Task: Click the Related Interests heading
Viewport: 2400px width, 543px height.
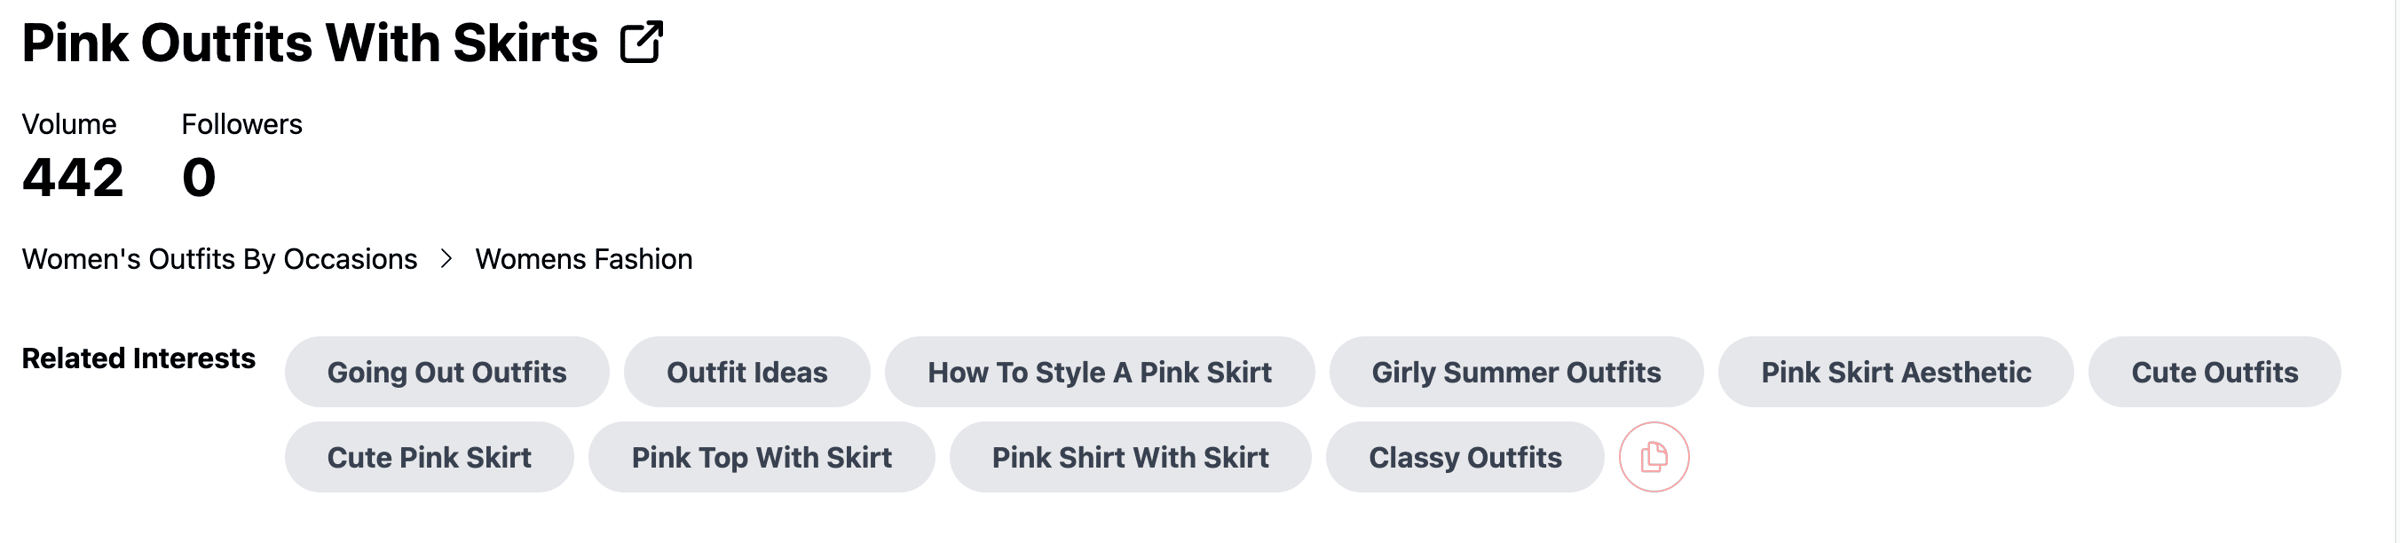Action: (x=139, y=358)
